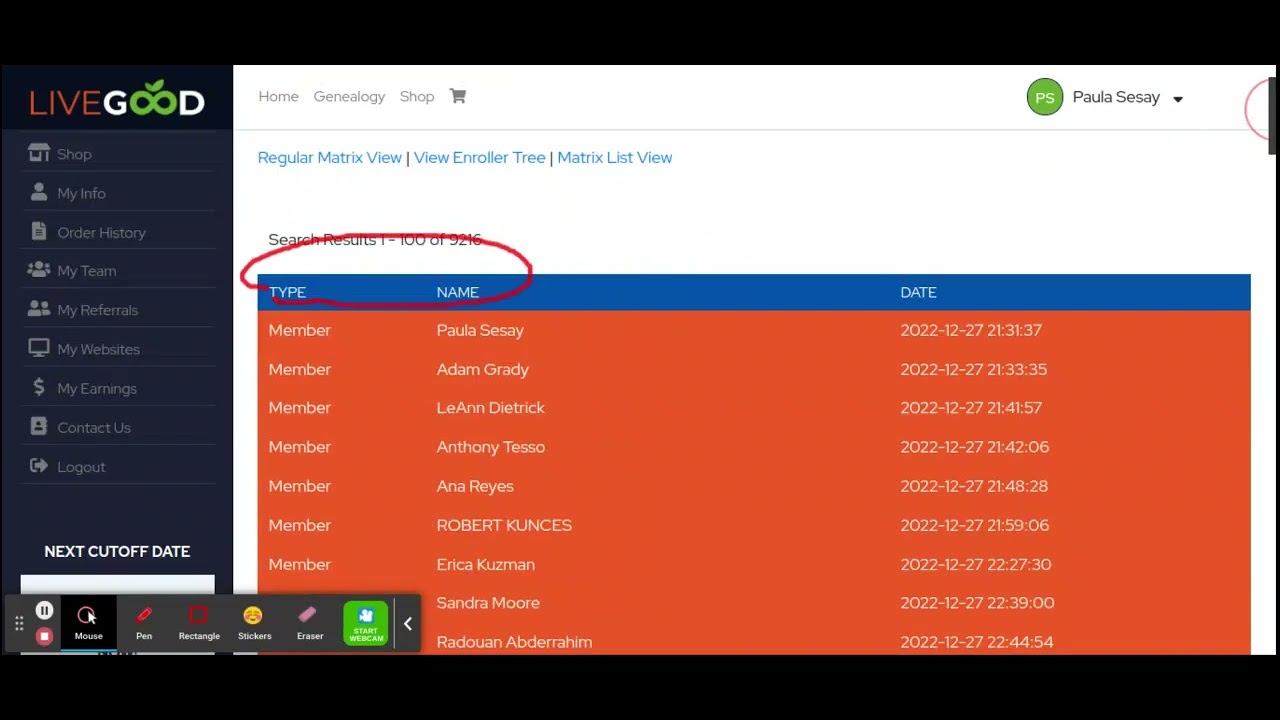Click the Logout arrow icon
1280x720 pixels.
click(x=39, y=465)
